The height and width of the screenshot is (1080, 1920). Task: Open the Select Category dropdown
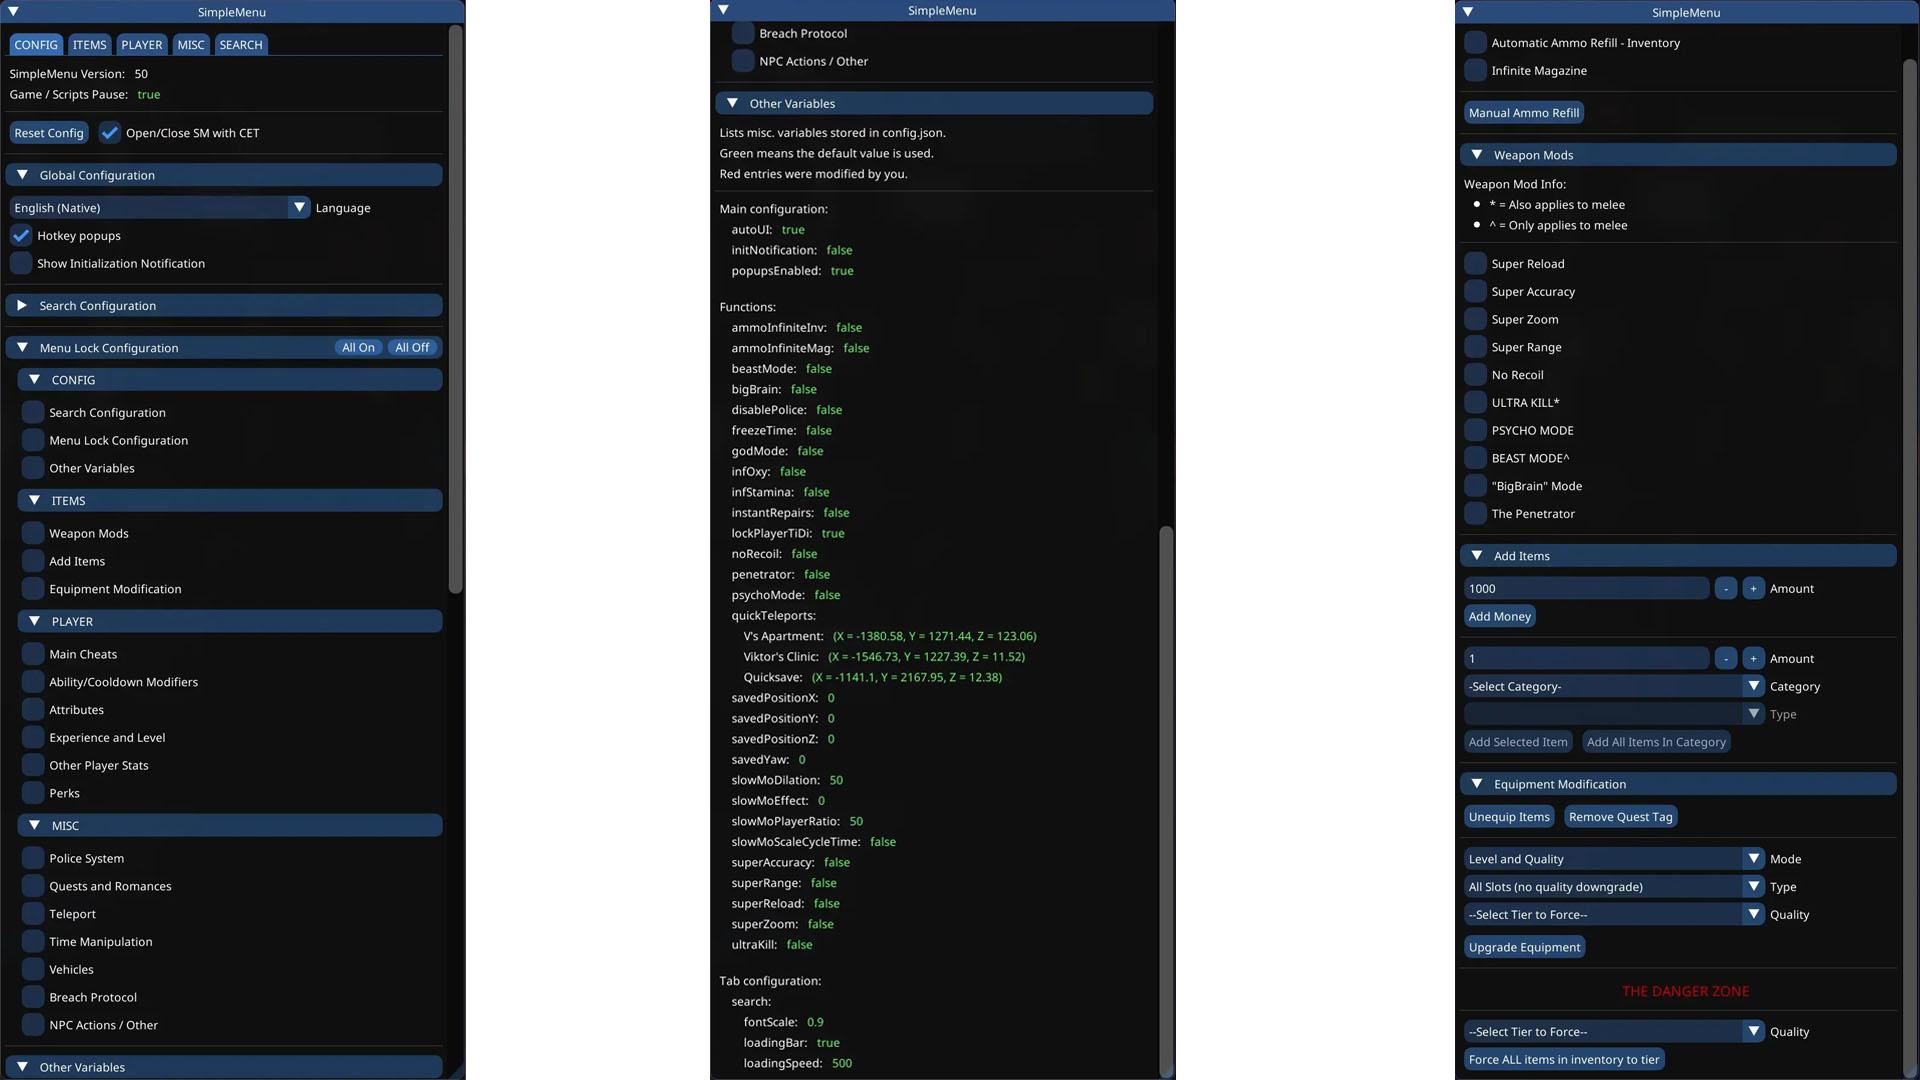tap(1614, 687)
